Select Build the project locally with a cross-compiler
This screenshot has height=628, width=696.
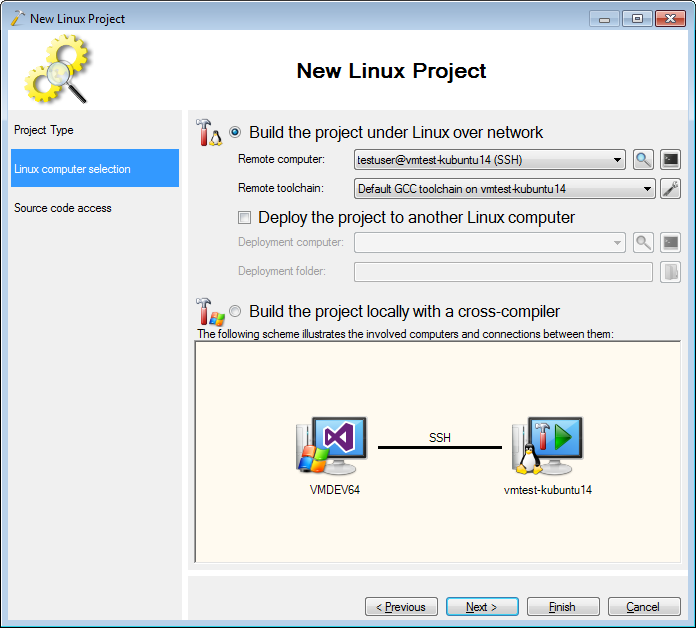tap(235, 311)
